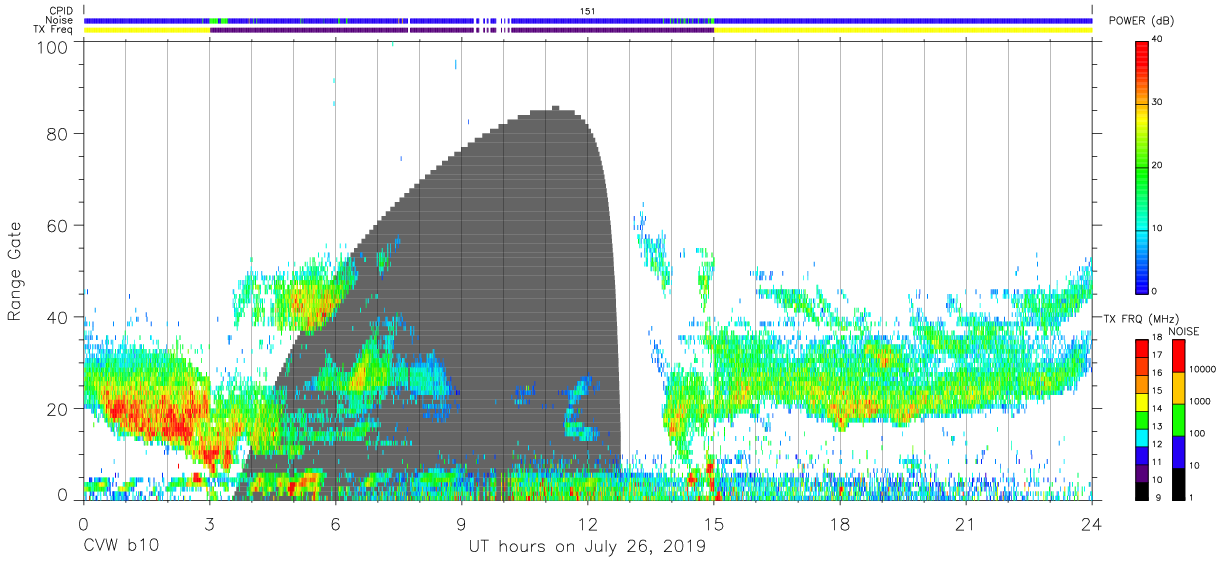Click the noise legend label 1000
Screen dimensions: 1228x567
click(1199, 401)
